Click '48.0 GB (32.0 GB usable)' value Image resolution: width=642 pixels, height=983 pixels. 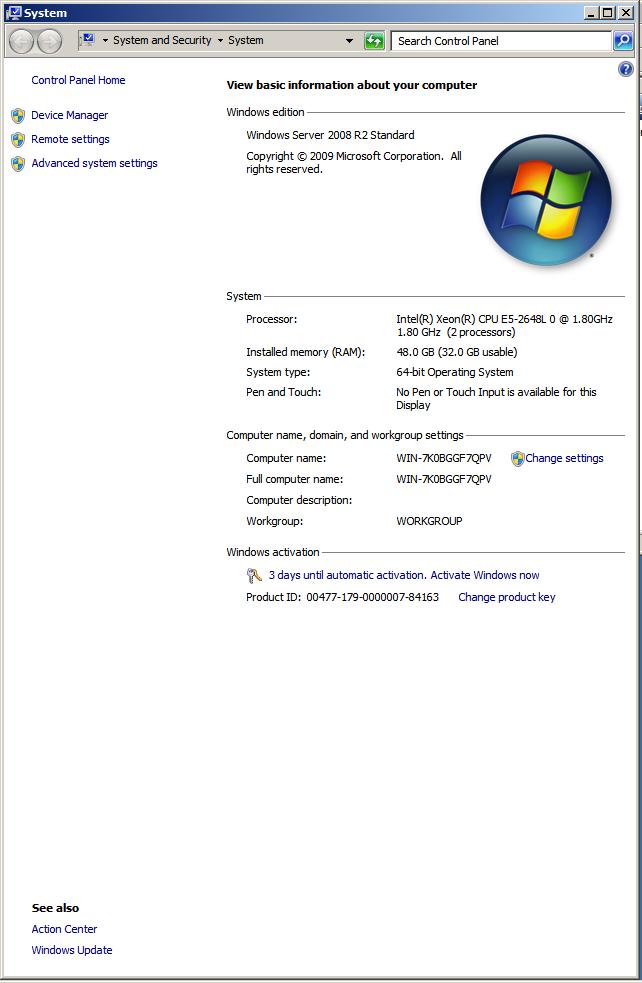click(457, 352)
